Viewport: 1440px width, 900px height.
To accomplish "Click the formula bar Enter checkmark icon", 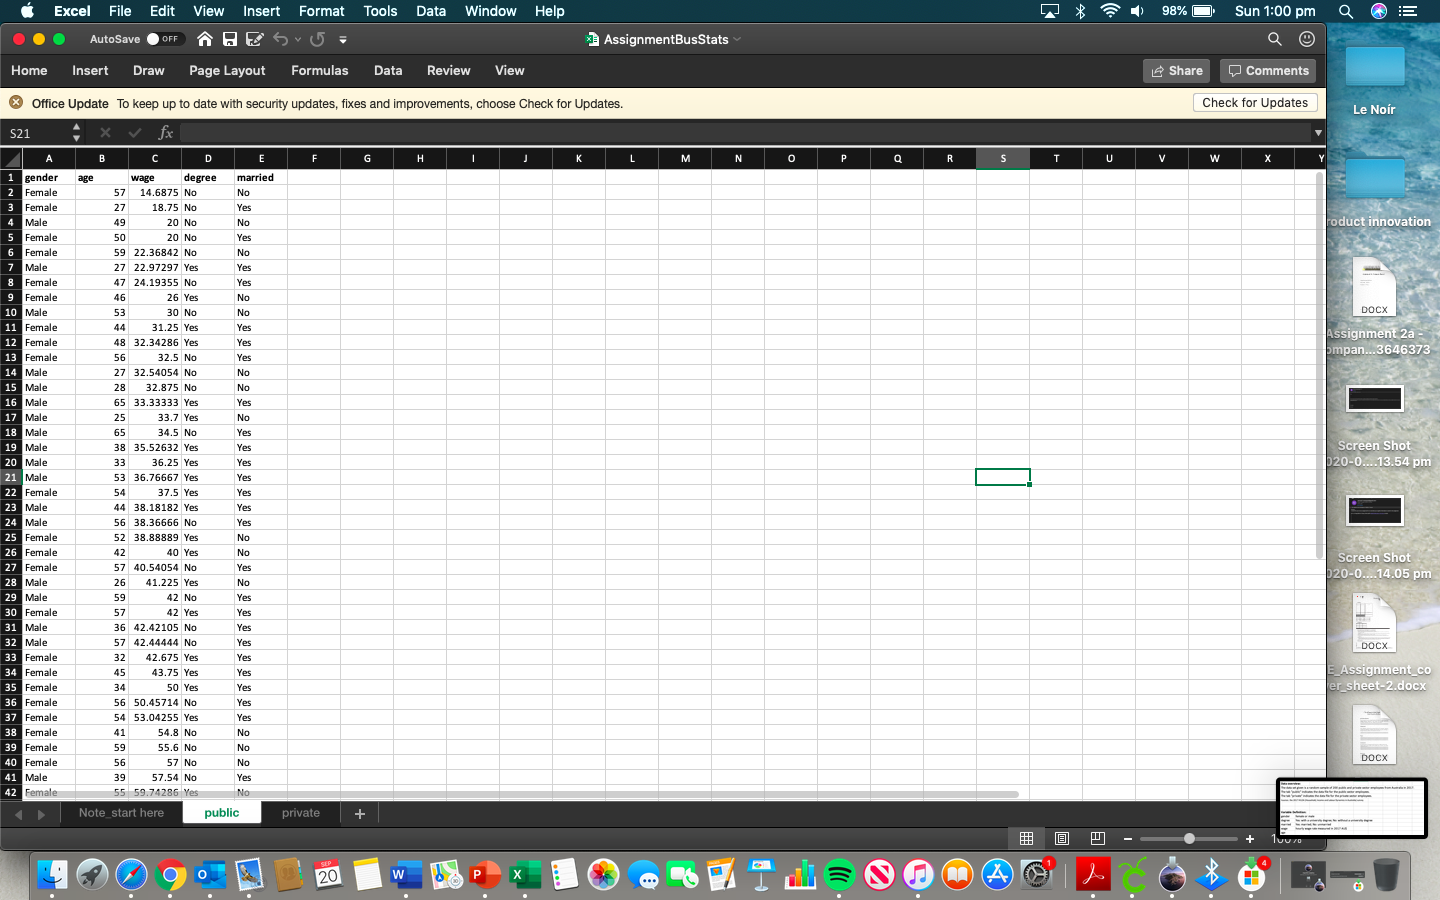I will click(135, 132).
